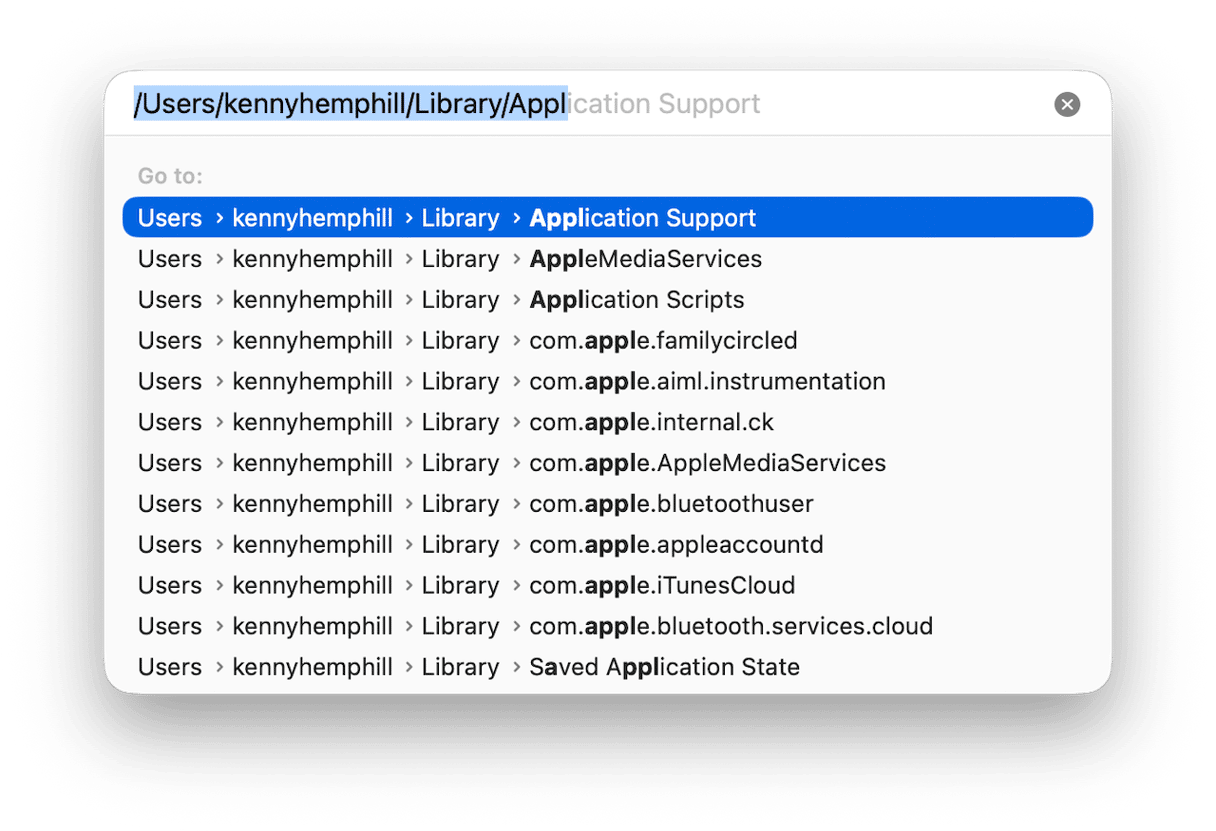Open the Saved Application State folder
1216x831 pixels.
(664, 666)
